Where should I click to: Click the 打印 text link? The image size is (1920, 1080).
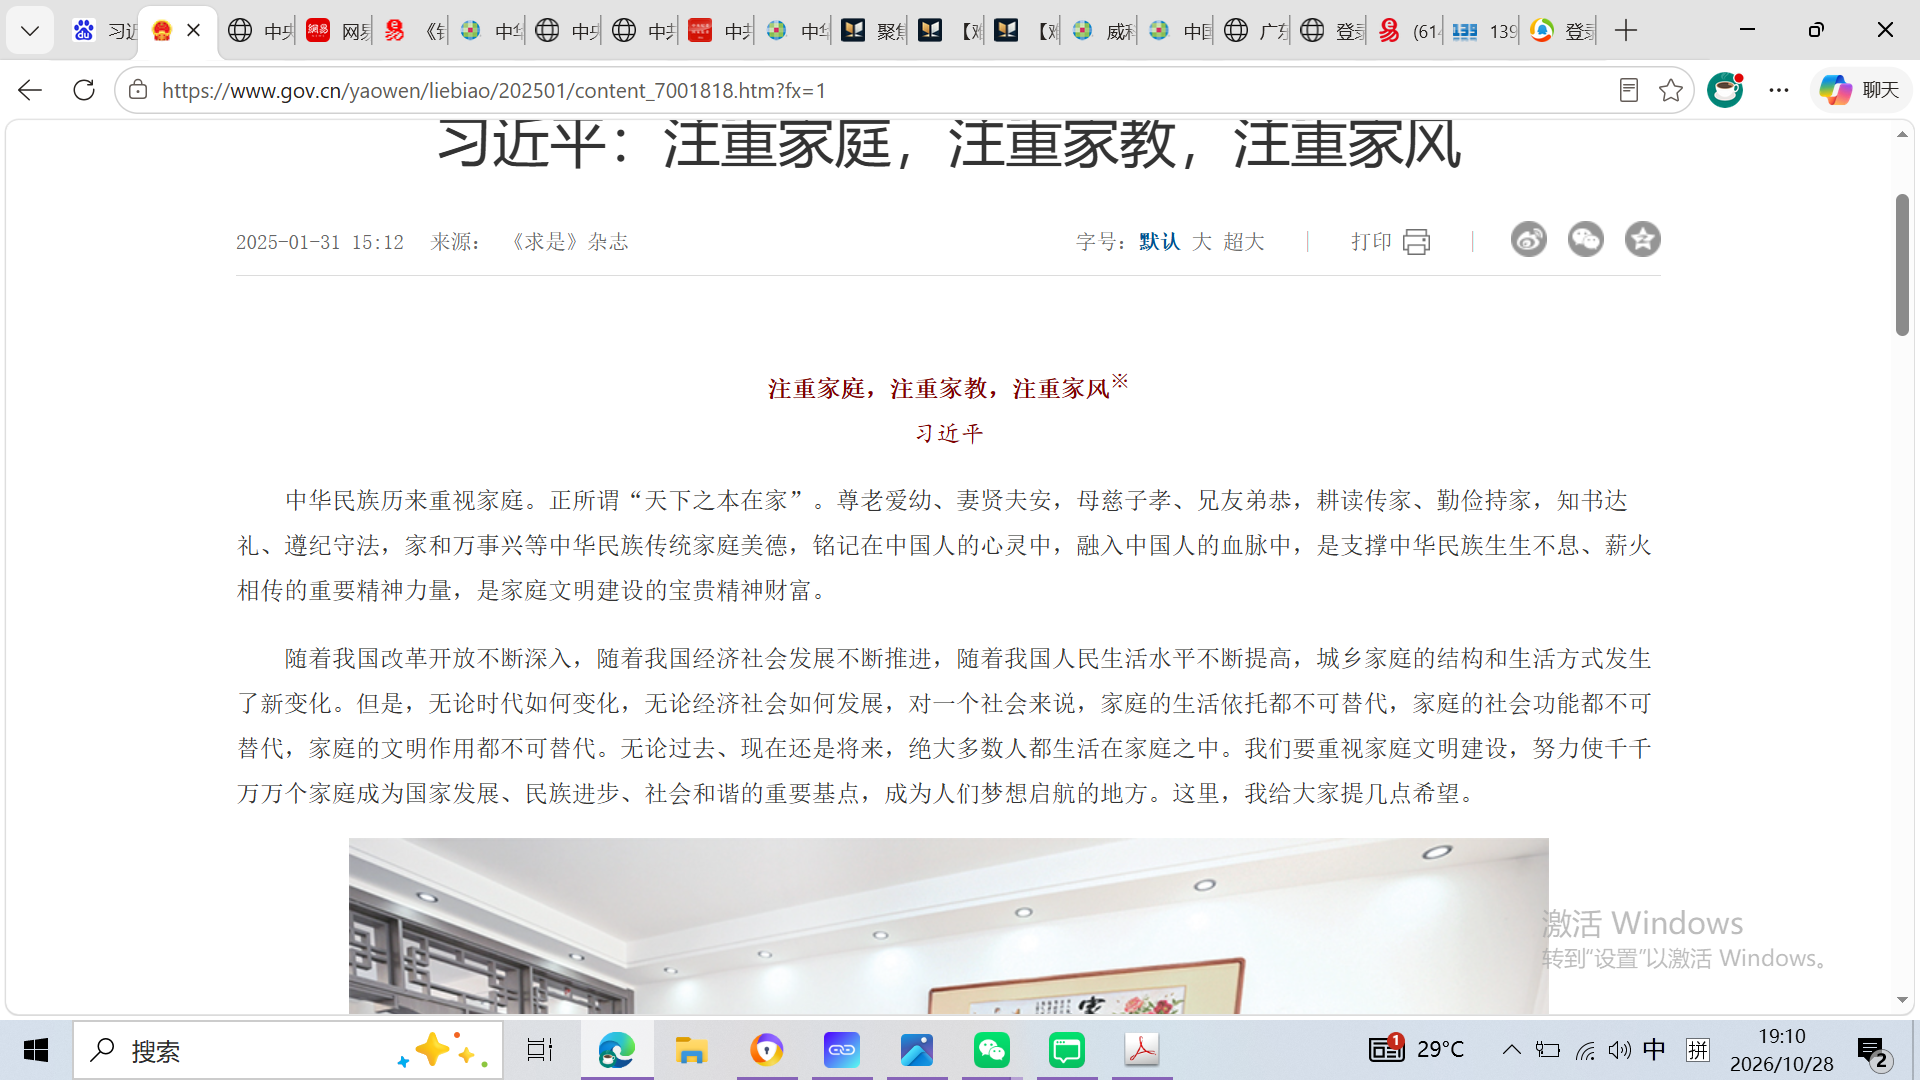(x=1371, y=242)
